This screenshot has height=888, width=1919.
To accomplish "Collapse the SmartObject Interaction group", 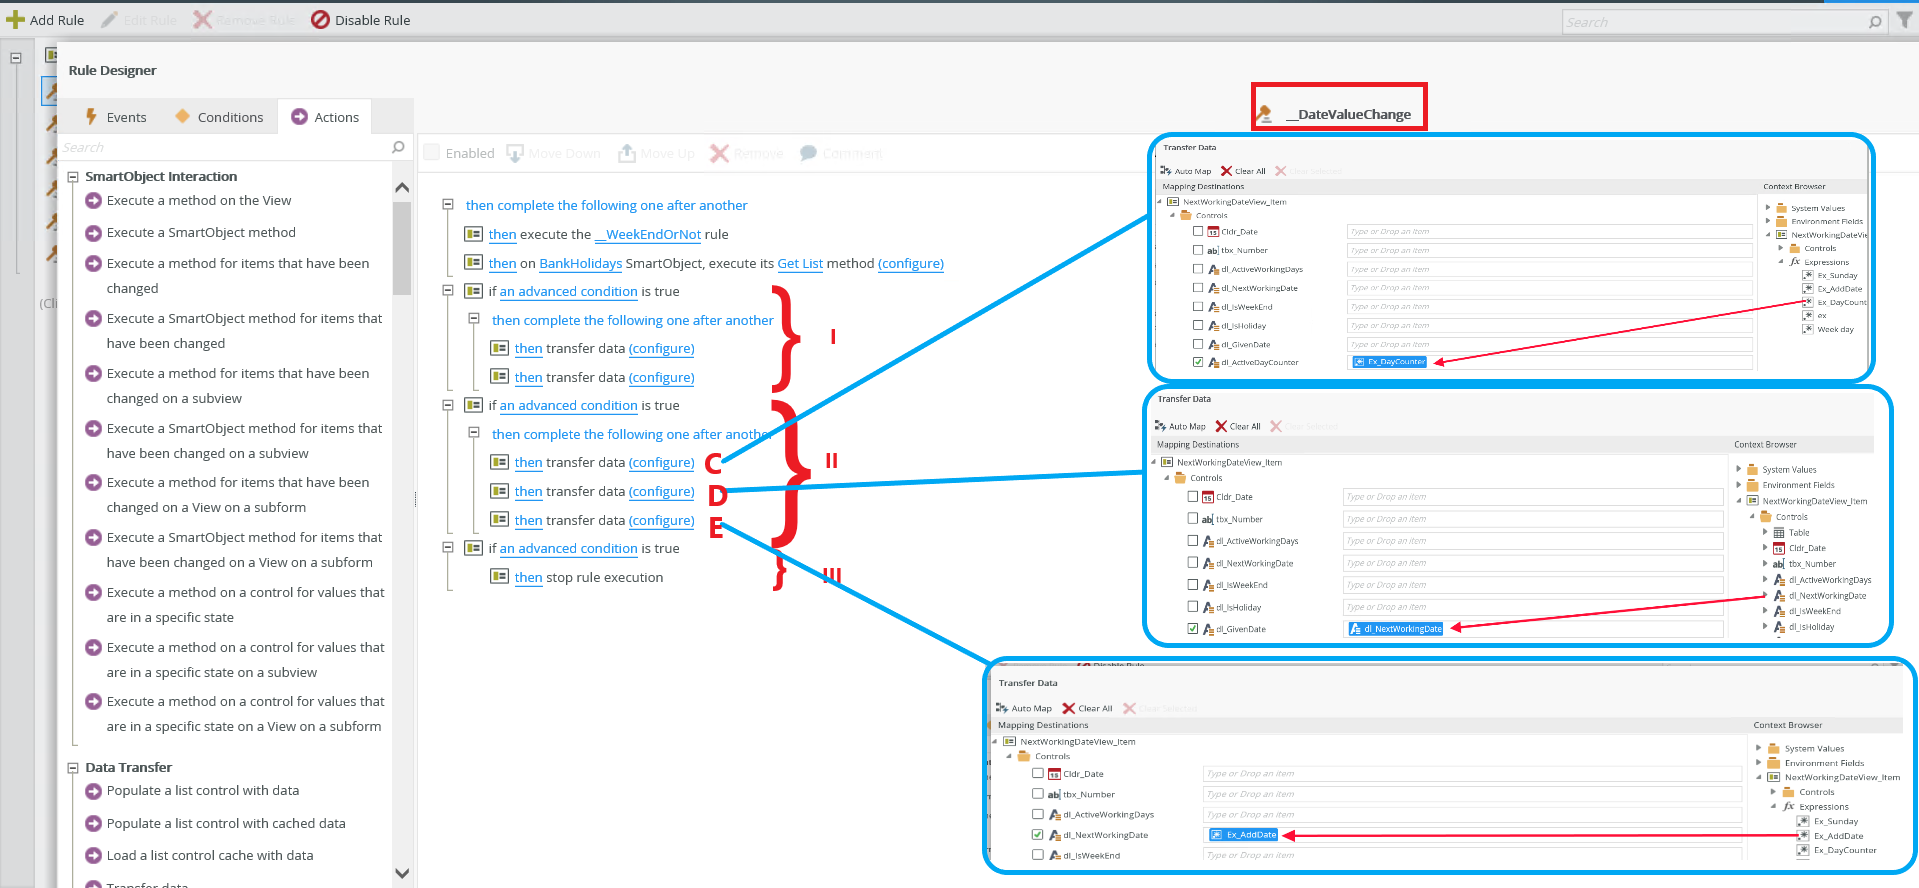I will 73,177.
